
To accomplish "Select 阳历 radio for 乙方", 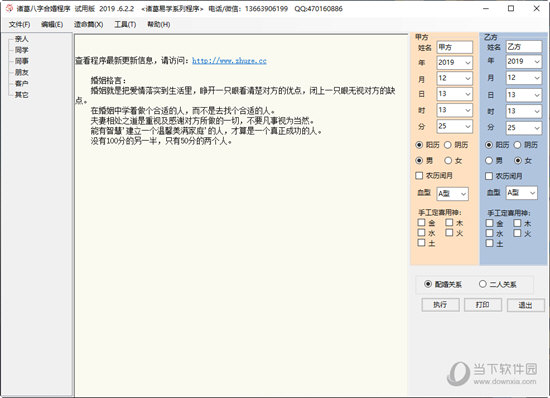I will point(489,145).
